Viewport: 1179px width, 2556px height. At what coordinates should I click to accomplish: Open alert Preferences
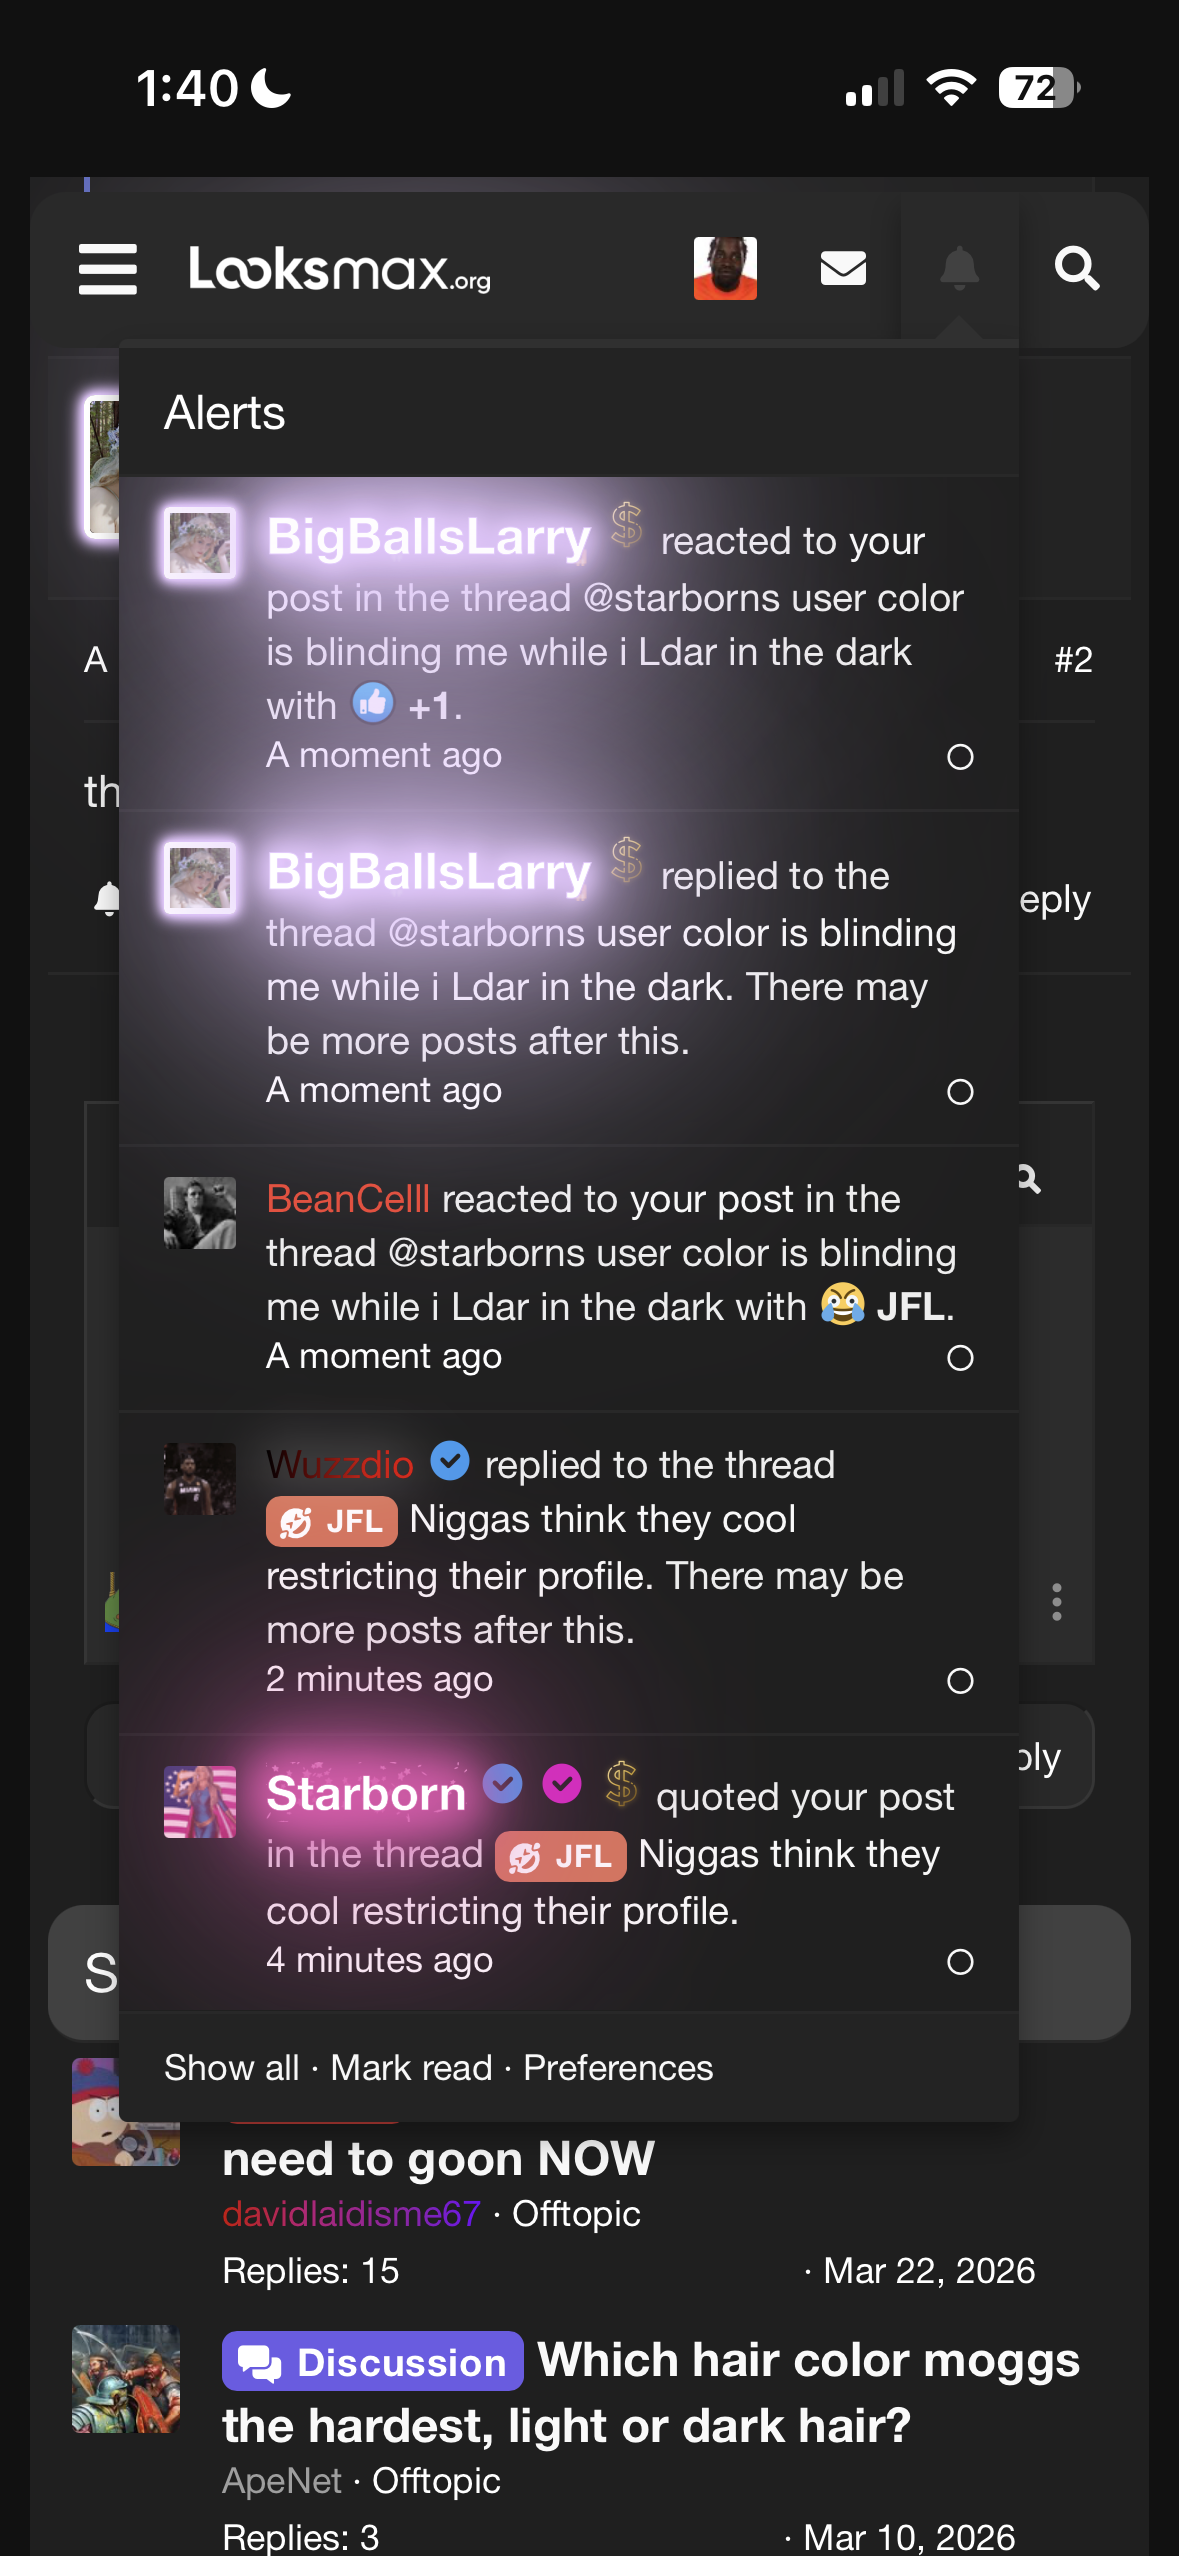[x=618, y=2067]
